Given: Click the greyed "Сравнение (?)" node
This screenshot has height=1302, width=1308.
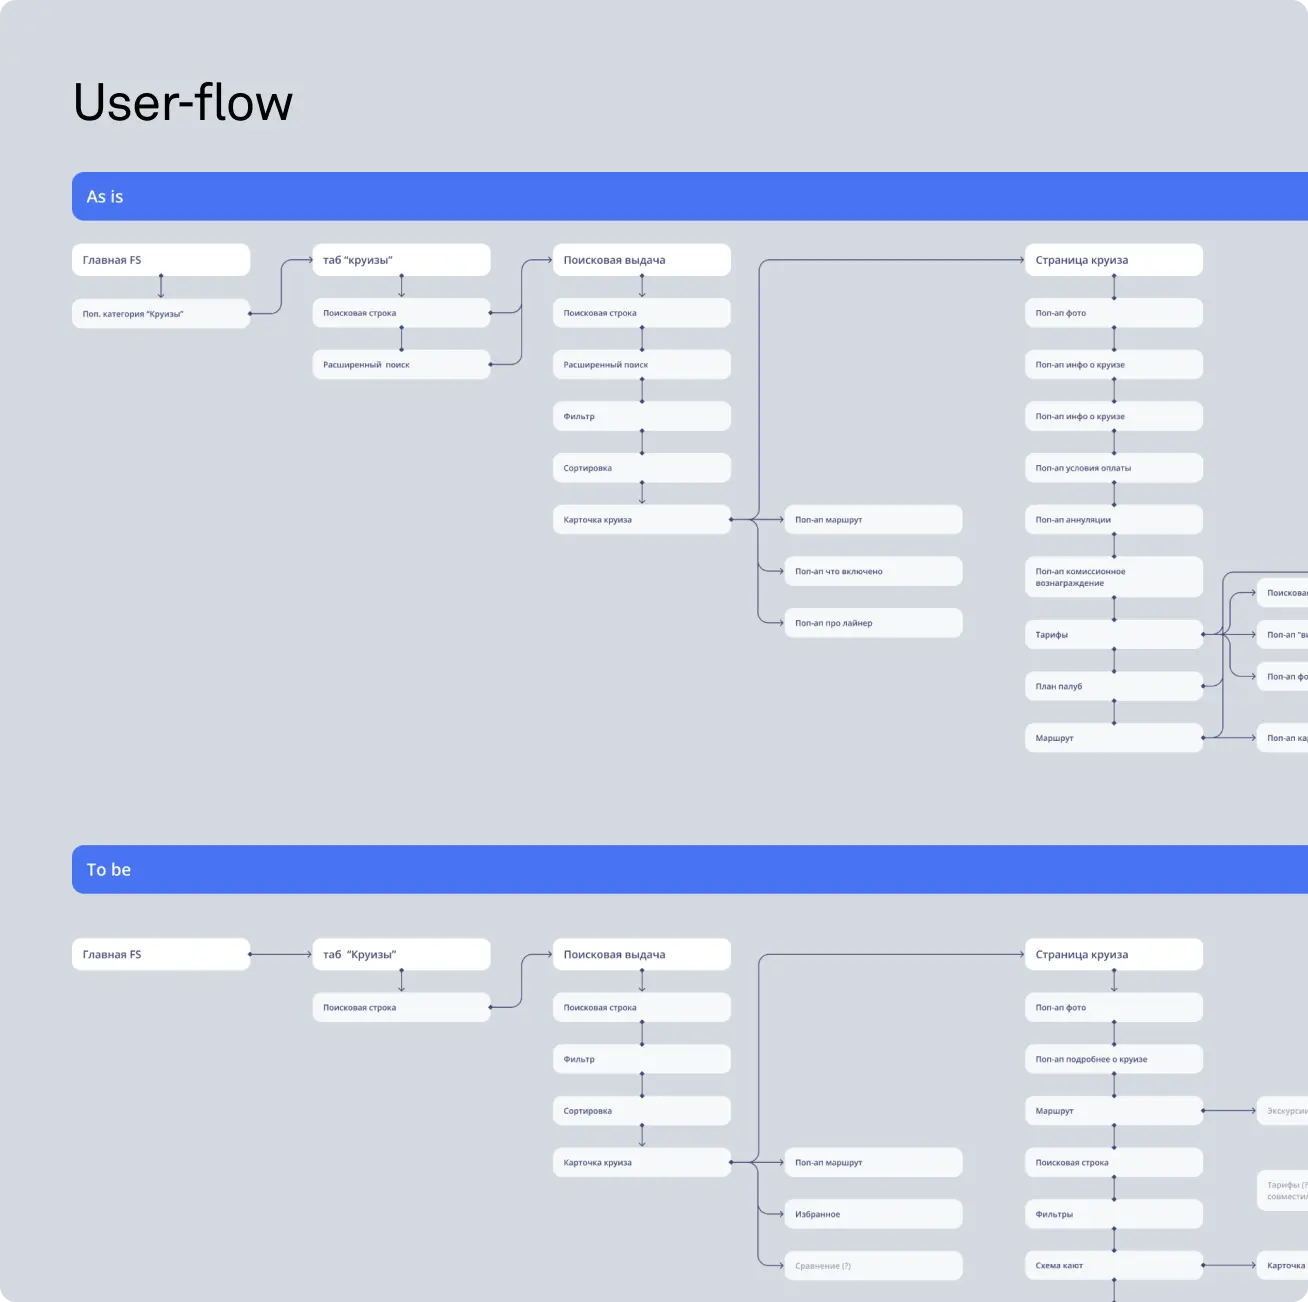Looking at the screenshot, I should tap(872, 1266).
